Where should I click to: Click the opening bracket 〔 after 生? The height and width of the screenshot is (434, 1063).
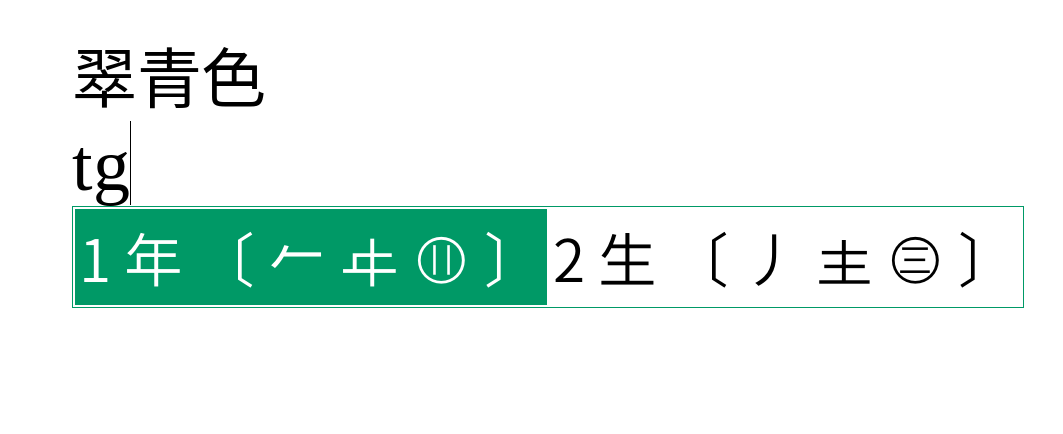(718, 260)
